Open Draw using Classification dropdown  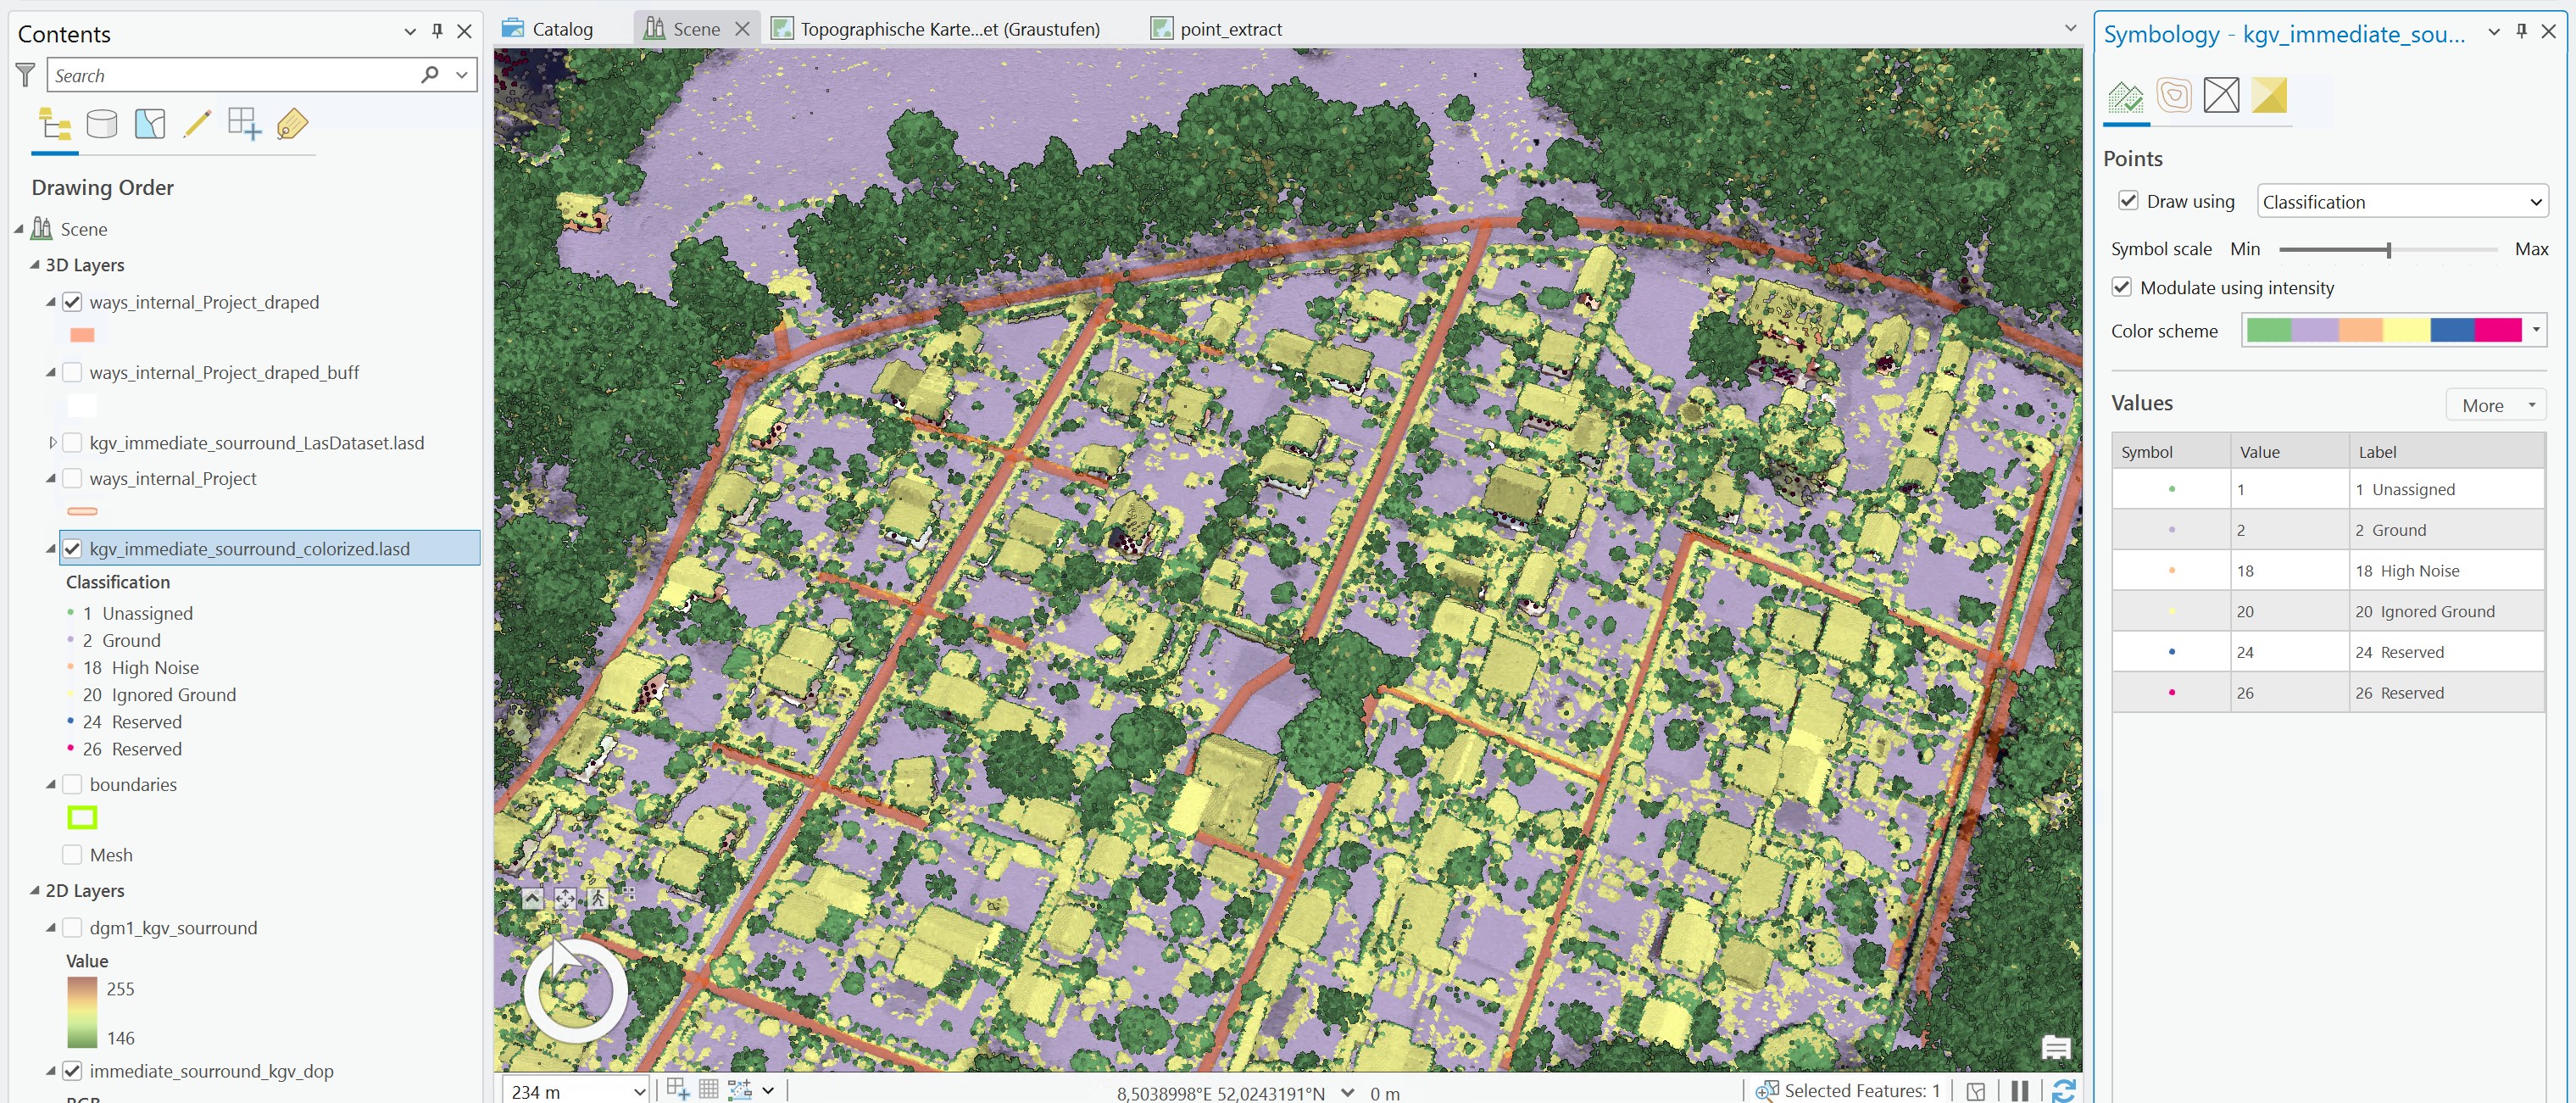coord(2401,202)
